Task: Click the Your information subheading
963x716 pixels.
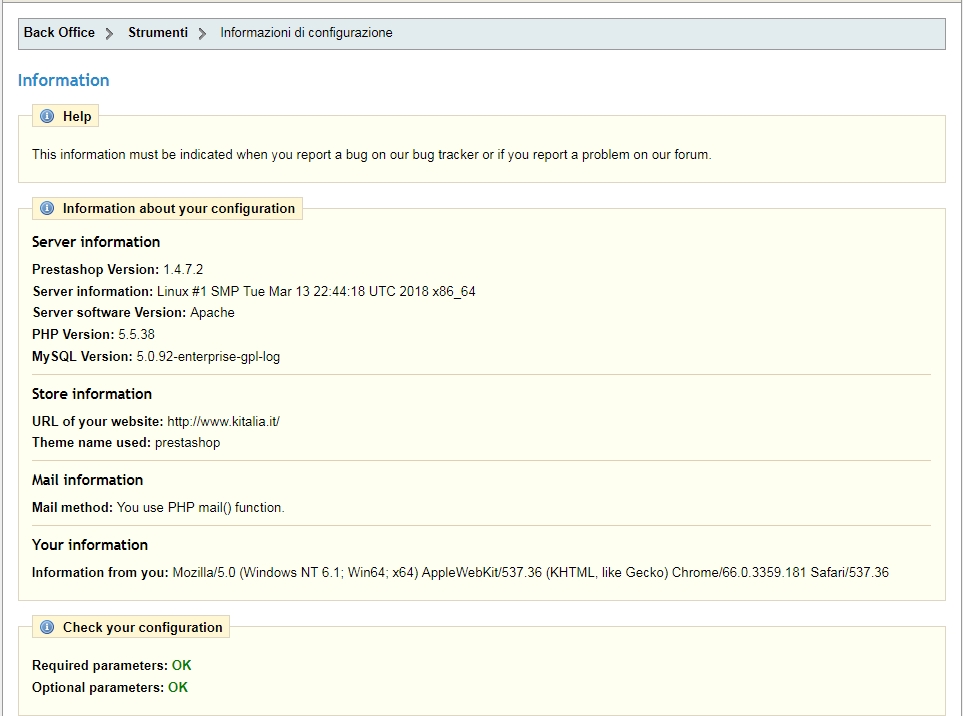Action: [x=90, y=545]
